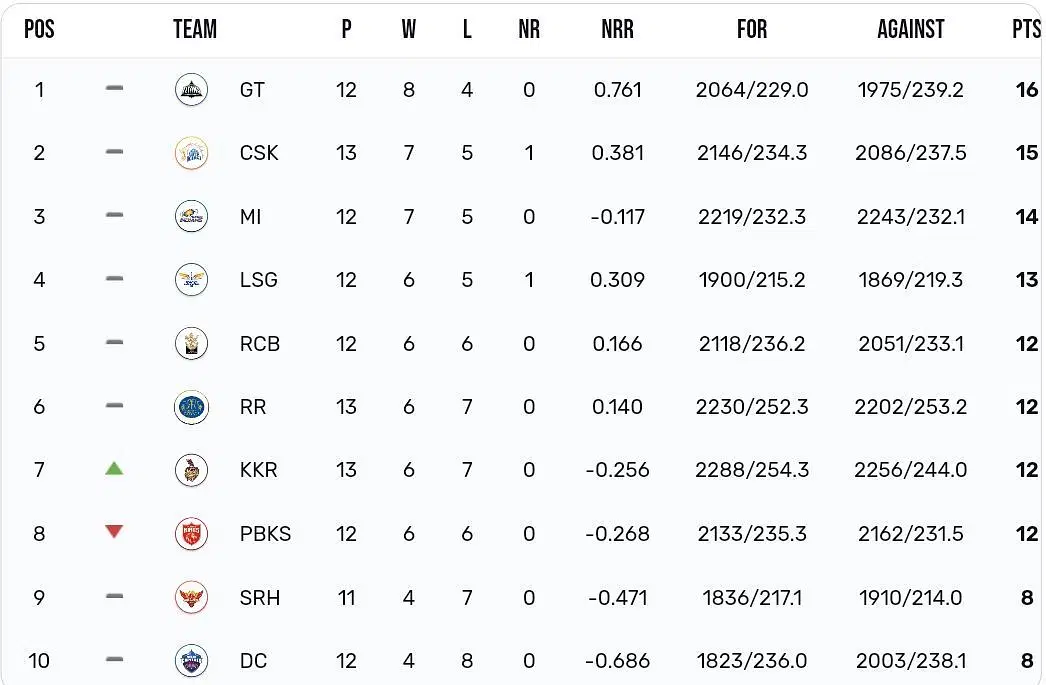Screen dimensions: 1046x685
Task: Sort by the PTS column header
Action: 1027,29
